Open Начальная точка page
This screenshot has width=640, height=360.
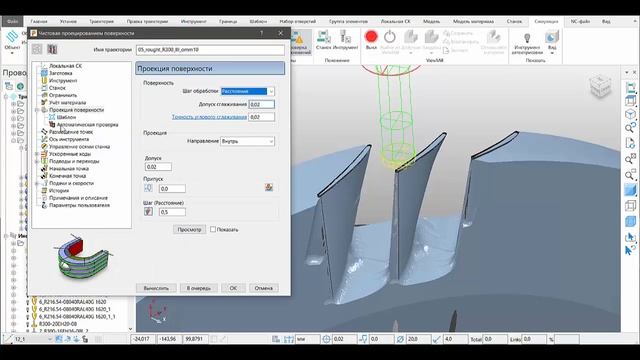pos(69,169)
